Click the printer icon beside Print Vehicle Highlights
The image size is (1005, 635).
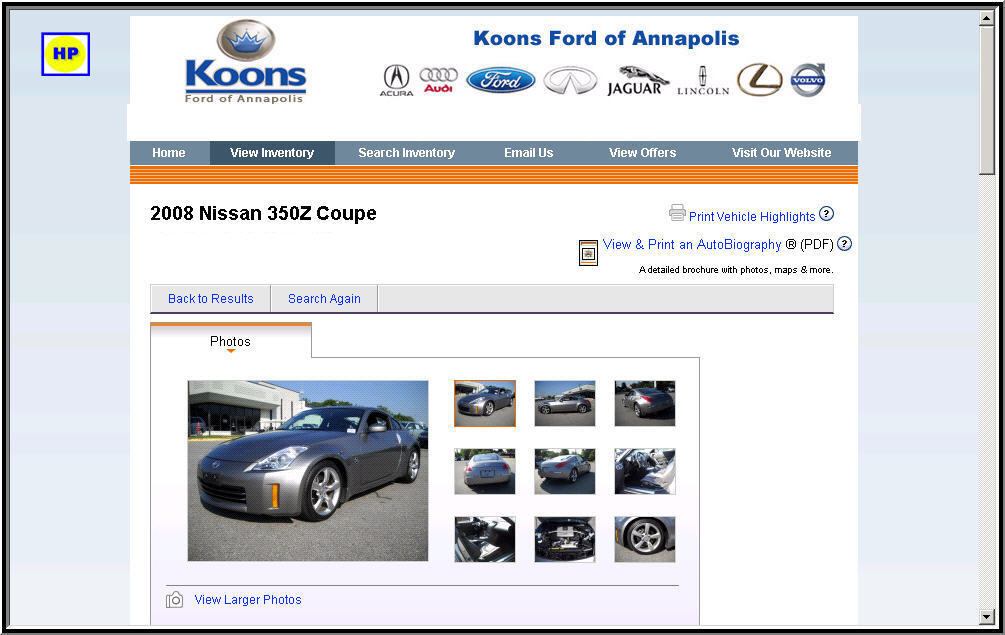(677, 213)
